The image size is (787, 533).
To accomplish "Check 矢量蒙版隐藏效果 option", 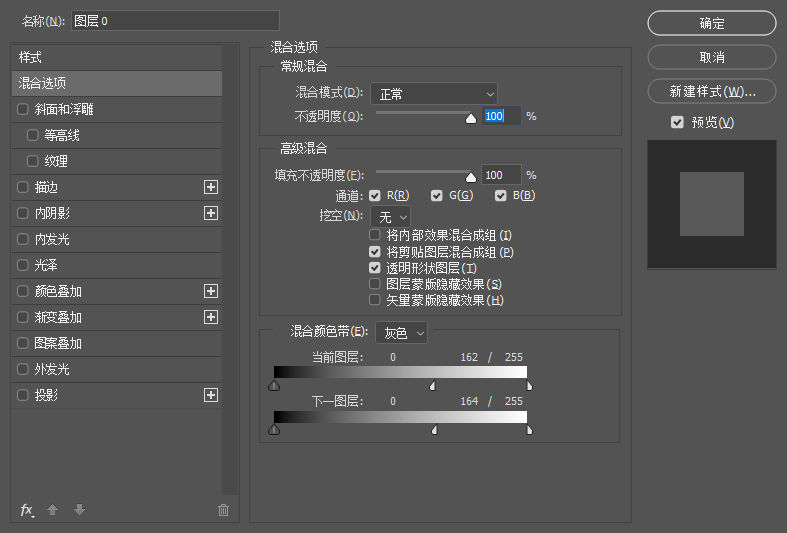I will (374, 300).
